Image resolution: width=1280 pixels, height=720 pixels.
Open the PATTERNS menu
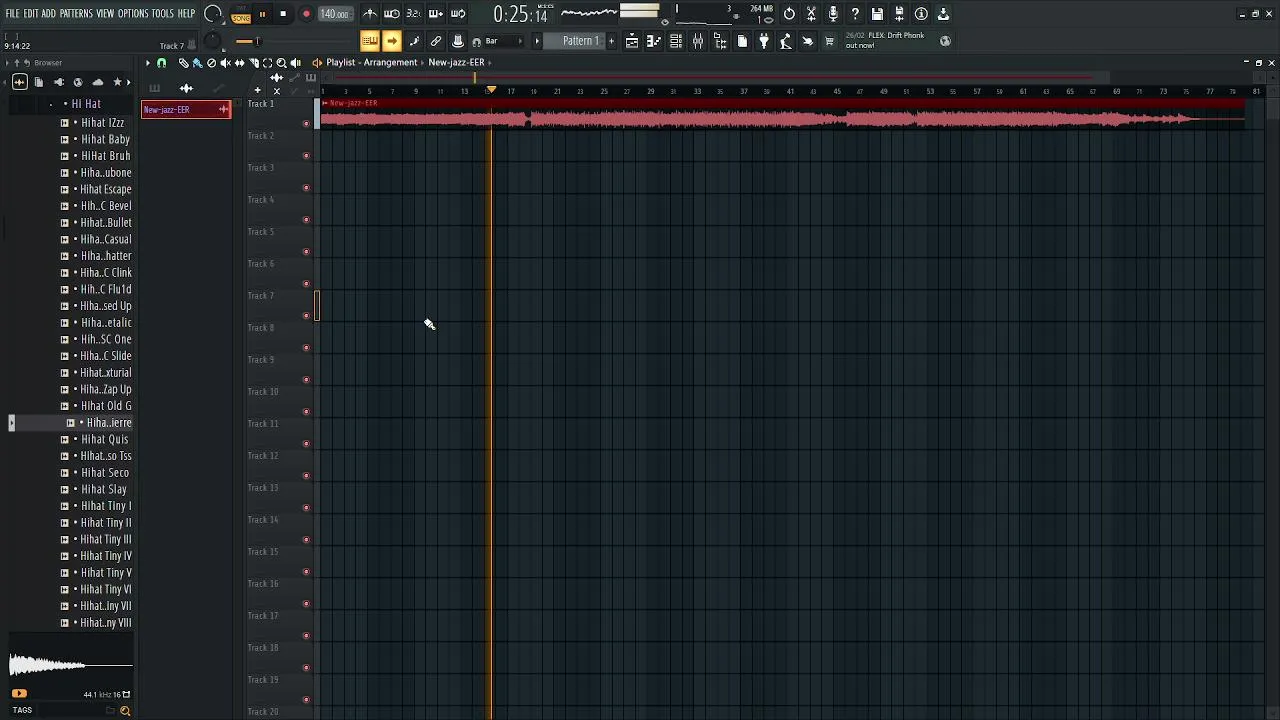click(x=76, y=14)
